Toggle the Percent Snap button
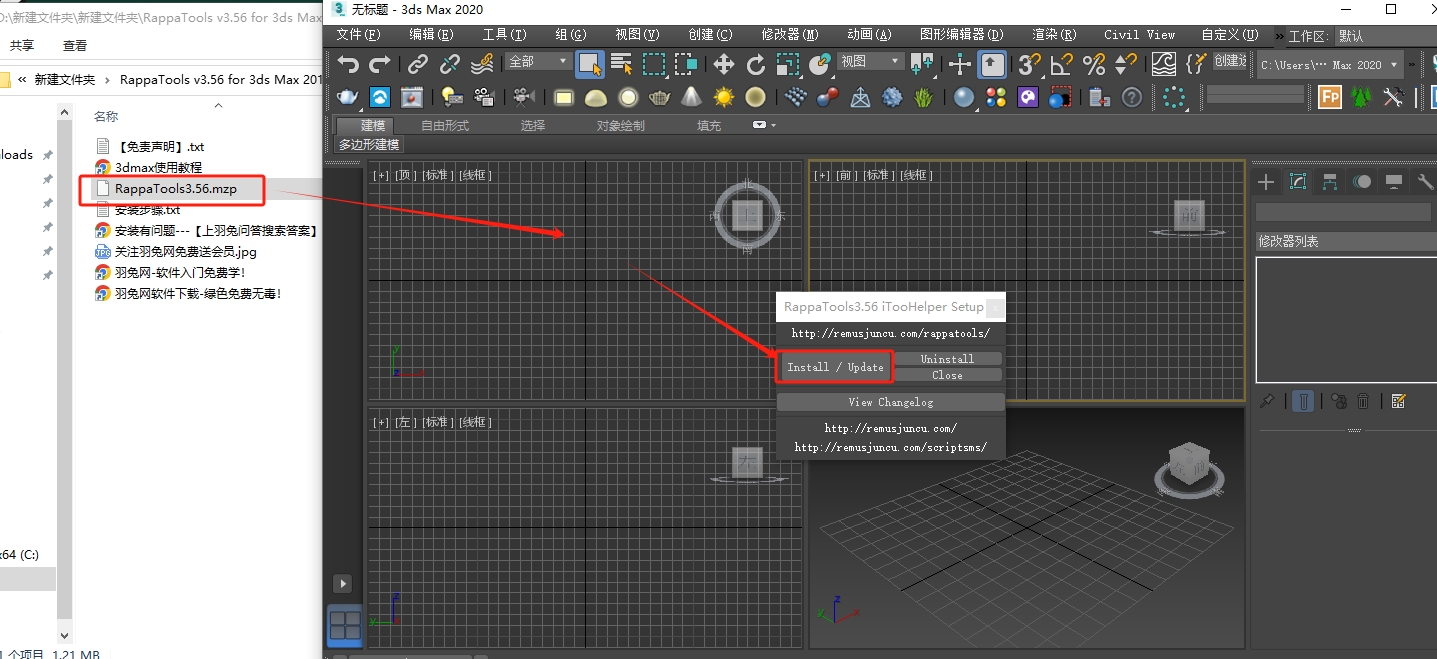This screenshot has height=659, width=1437. click(1094, 65)
